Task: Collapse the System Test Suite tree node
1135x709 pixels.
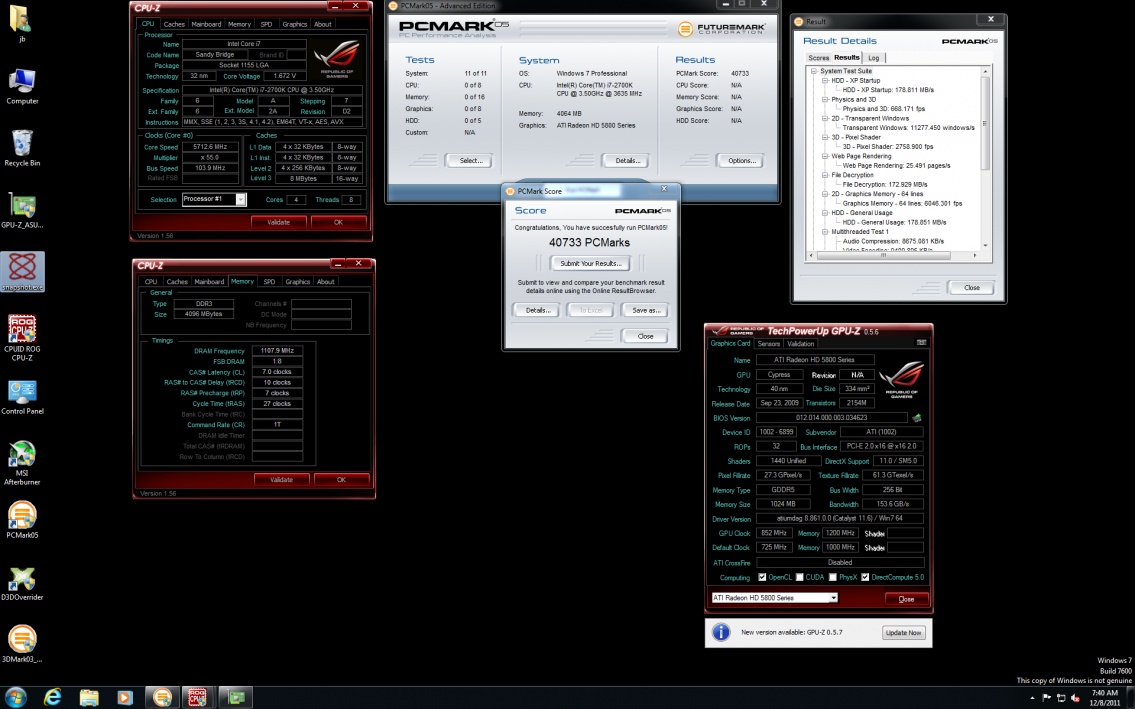Action: pyautogui.click(x=814, y=71)
